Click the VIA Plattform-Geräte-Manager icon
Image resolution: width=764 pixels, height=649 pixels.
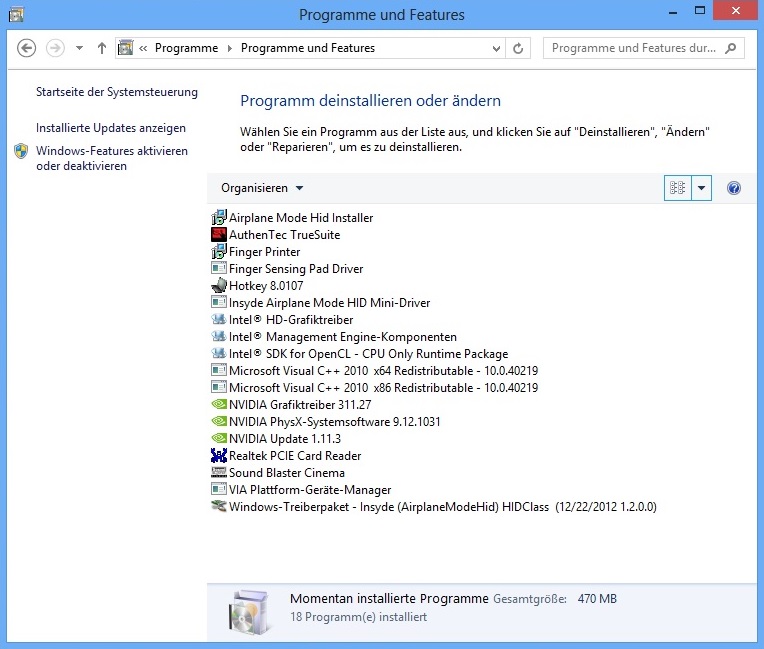point(219,489)
